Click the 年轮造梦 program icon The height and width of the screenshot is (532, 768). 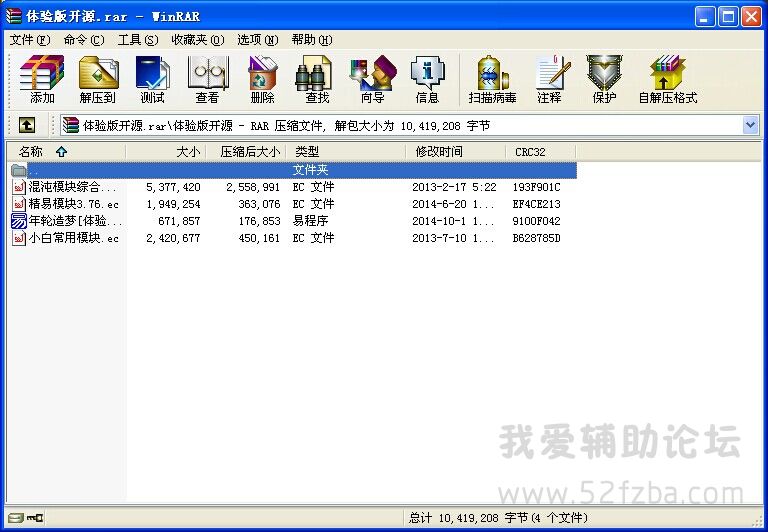[19, 221]
